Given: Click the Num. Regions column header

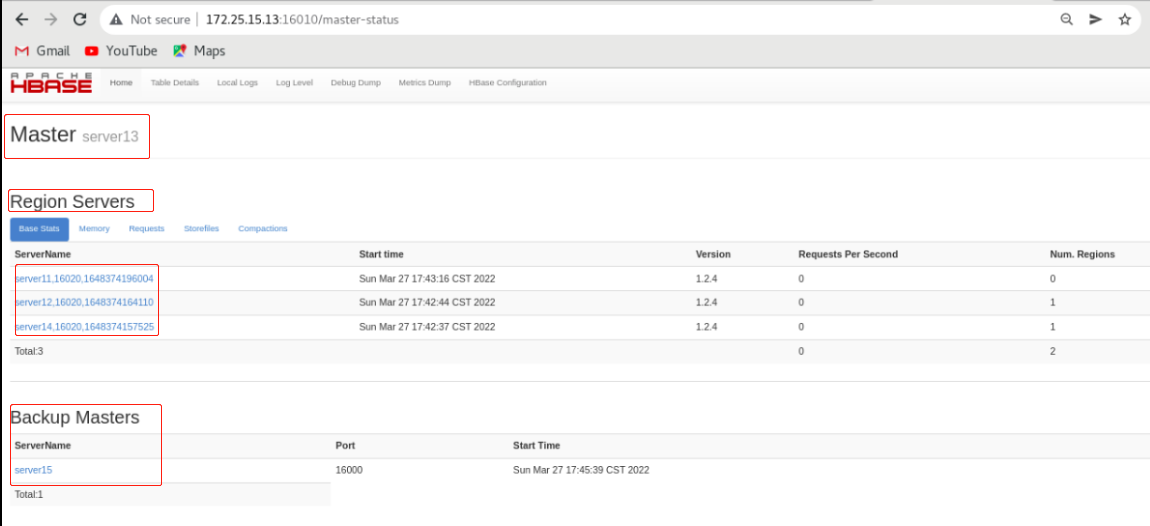Looking at the screenshot, I should [x=1083, y=255].
